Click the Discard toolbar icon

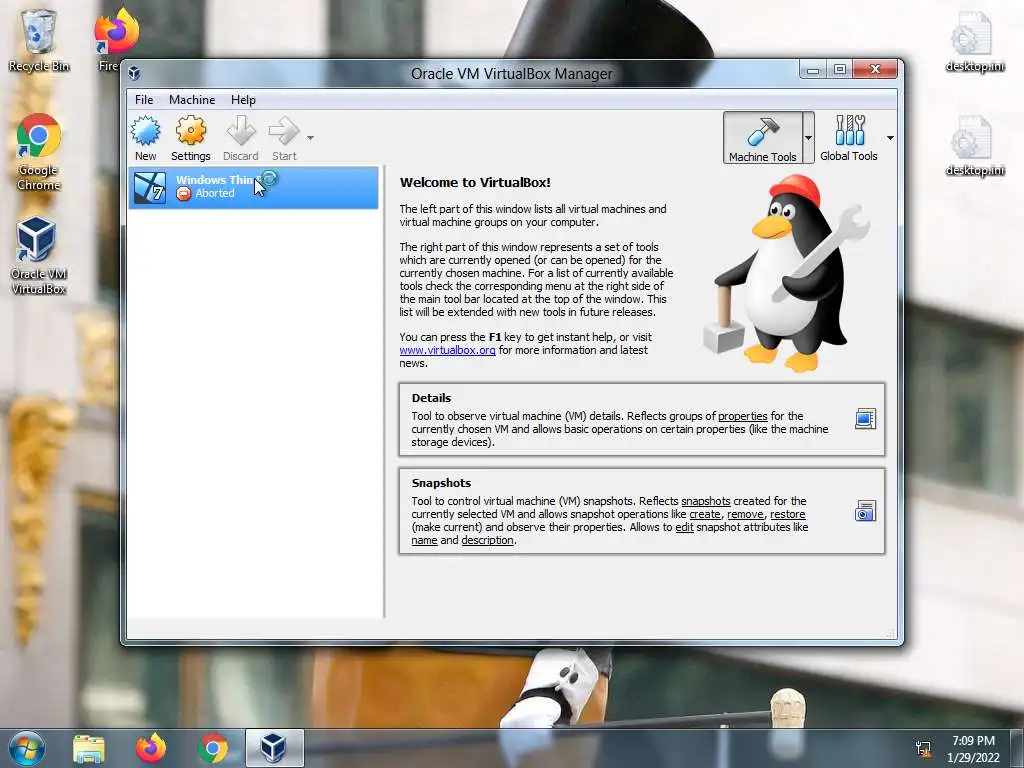click(x=241, y=131)
